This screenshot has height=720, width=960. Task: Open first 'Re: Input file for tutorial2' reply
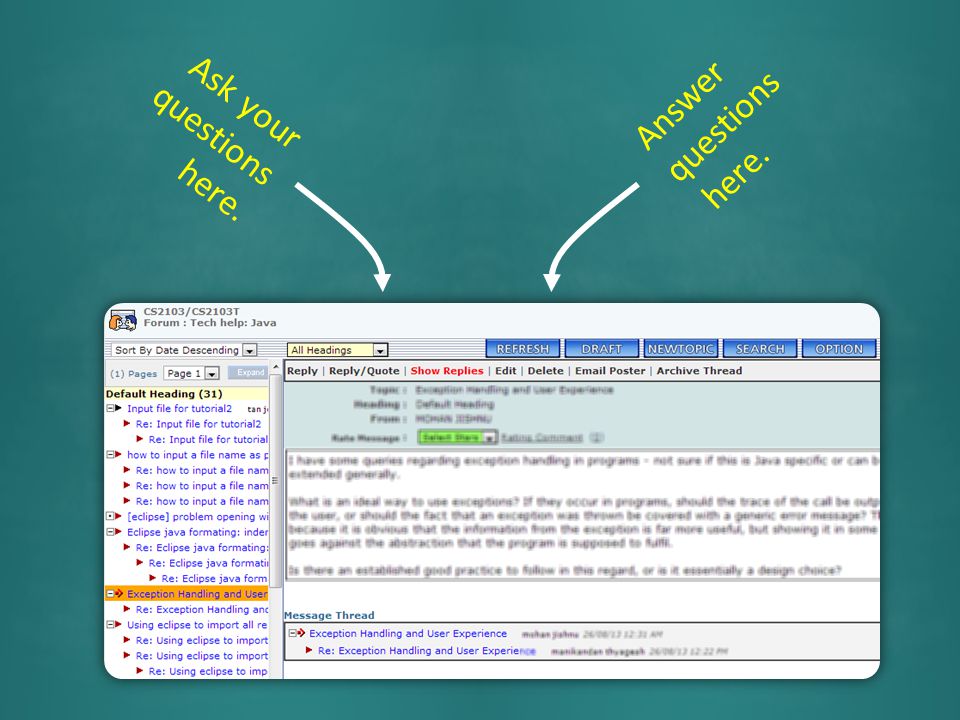click(198, 424)
